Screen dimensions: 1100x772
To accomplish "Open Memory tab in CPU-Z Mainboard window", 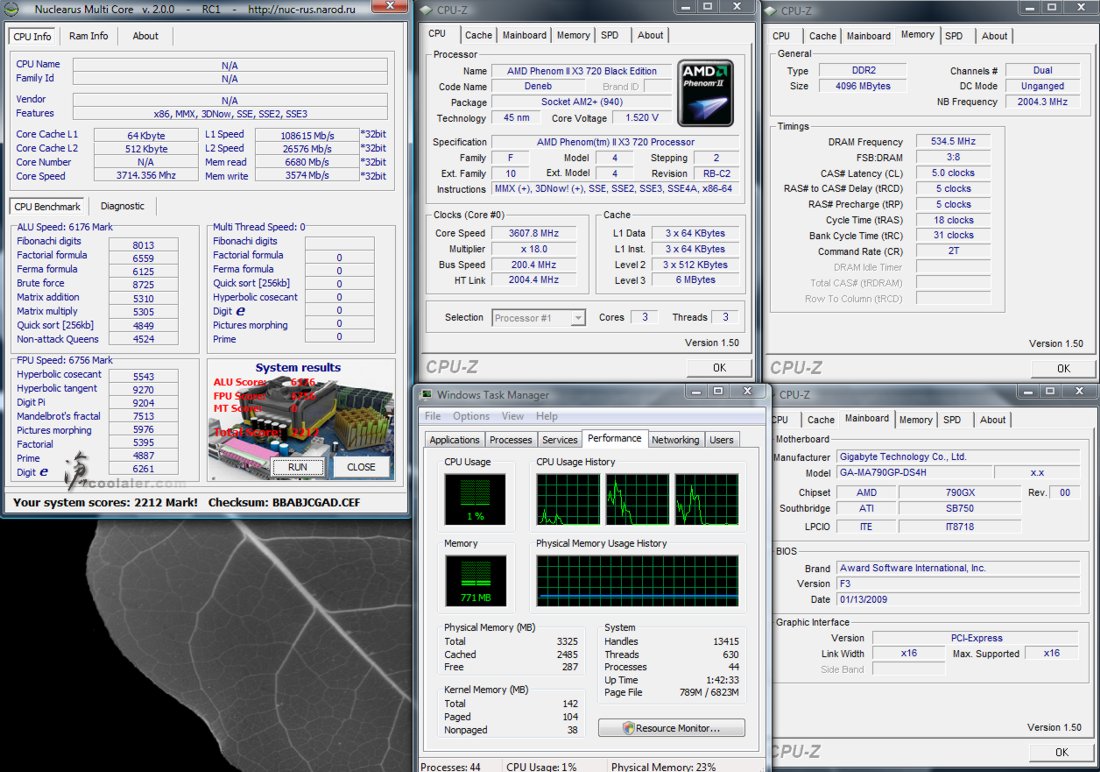I will tap(915, 420).
